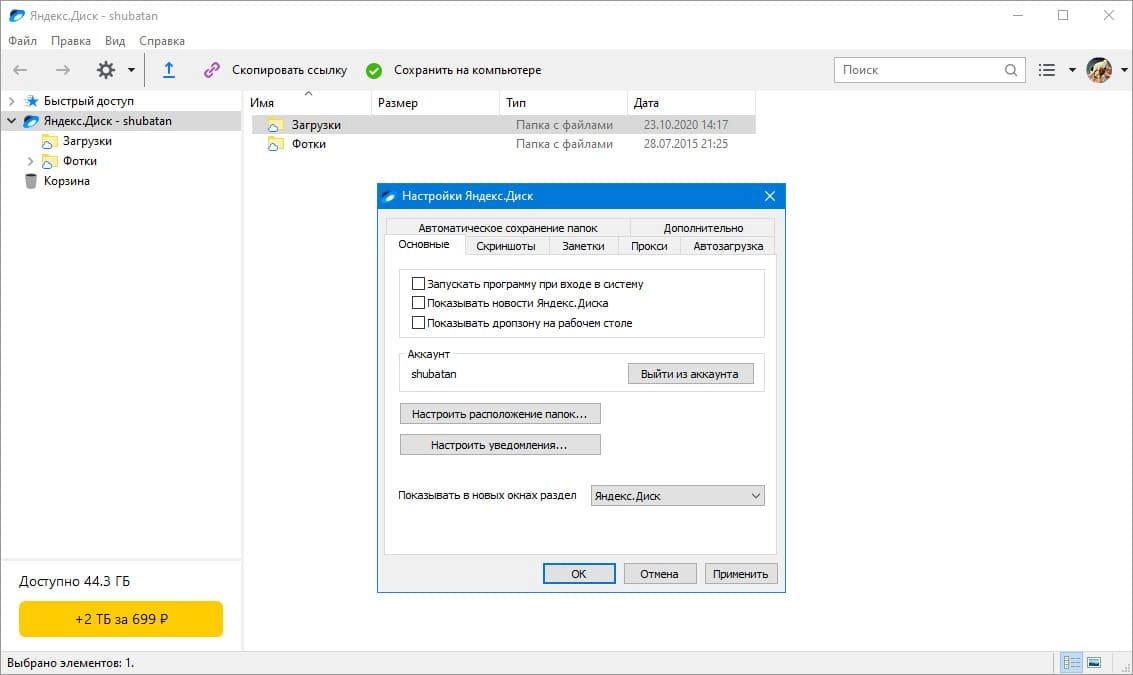The width and height of the screenshot is (1133, 675).
Task: Expand the Фотки folder tree node
Action: (x=30, y=161)
